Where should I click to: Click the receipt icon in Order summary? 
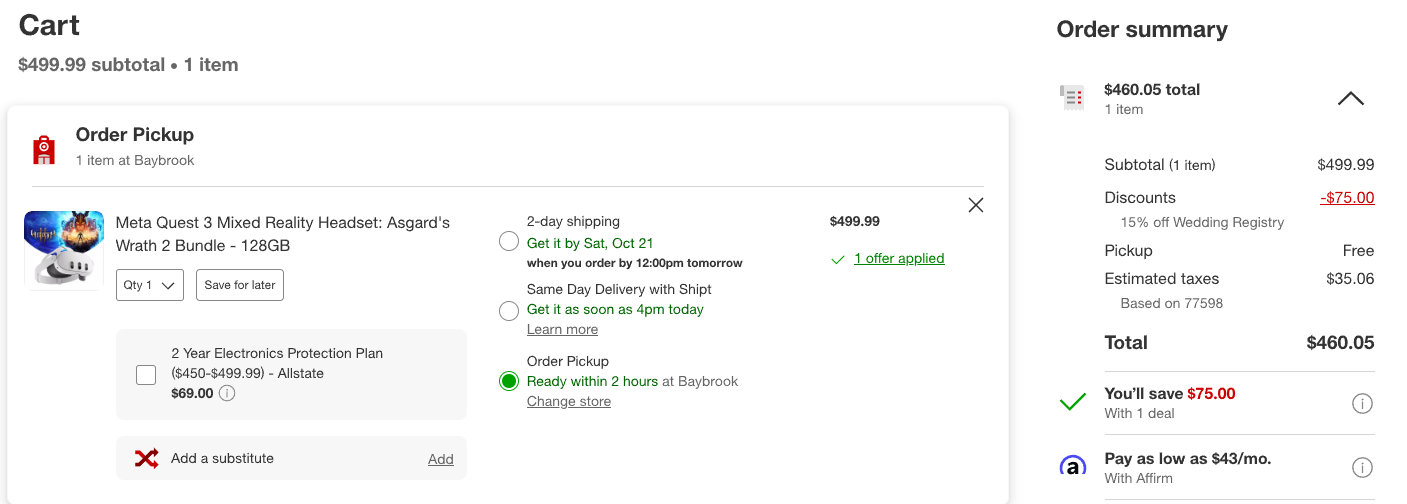pos(1072,97)
